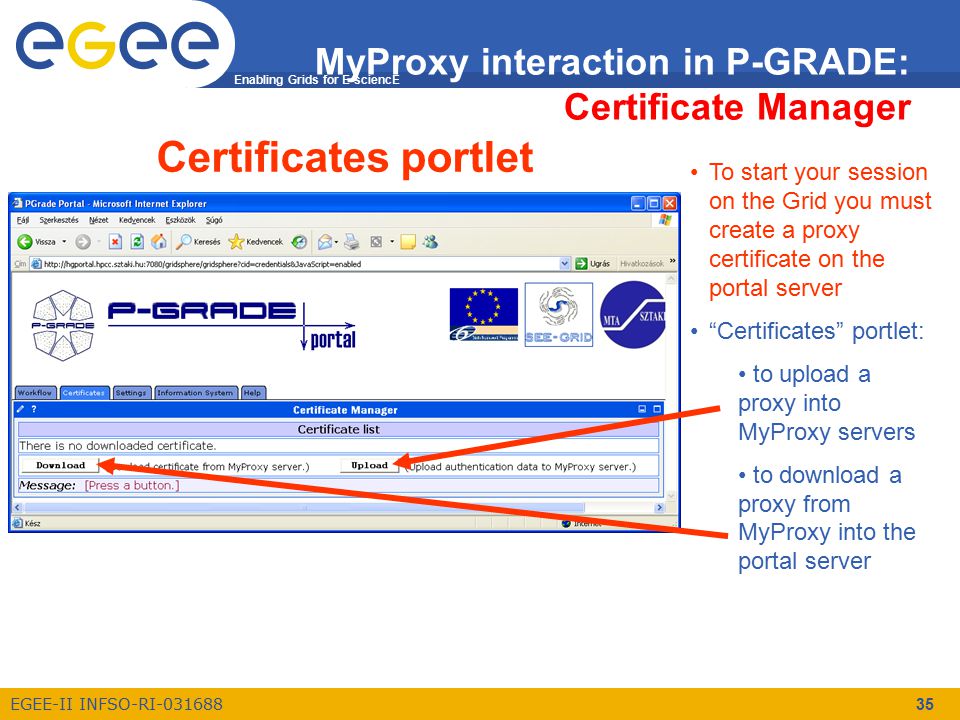Open the Eszközök menu
960x720 pixels.
[180, 220]
